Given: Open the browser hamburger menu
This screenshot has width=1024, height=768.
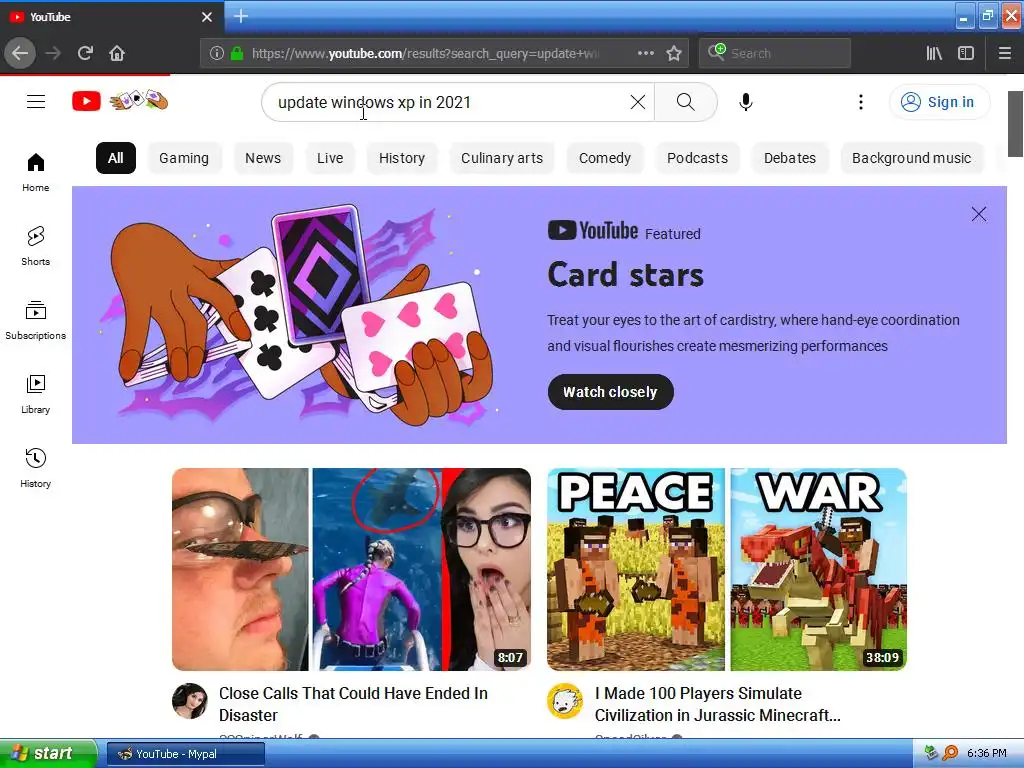Looking at the screenshot, I should pyautogui.click(x=1004, y=53).
